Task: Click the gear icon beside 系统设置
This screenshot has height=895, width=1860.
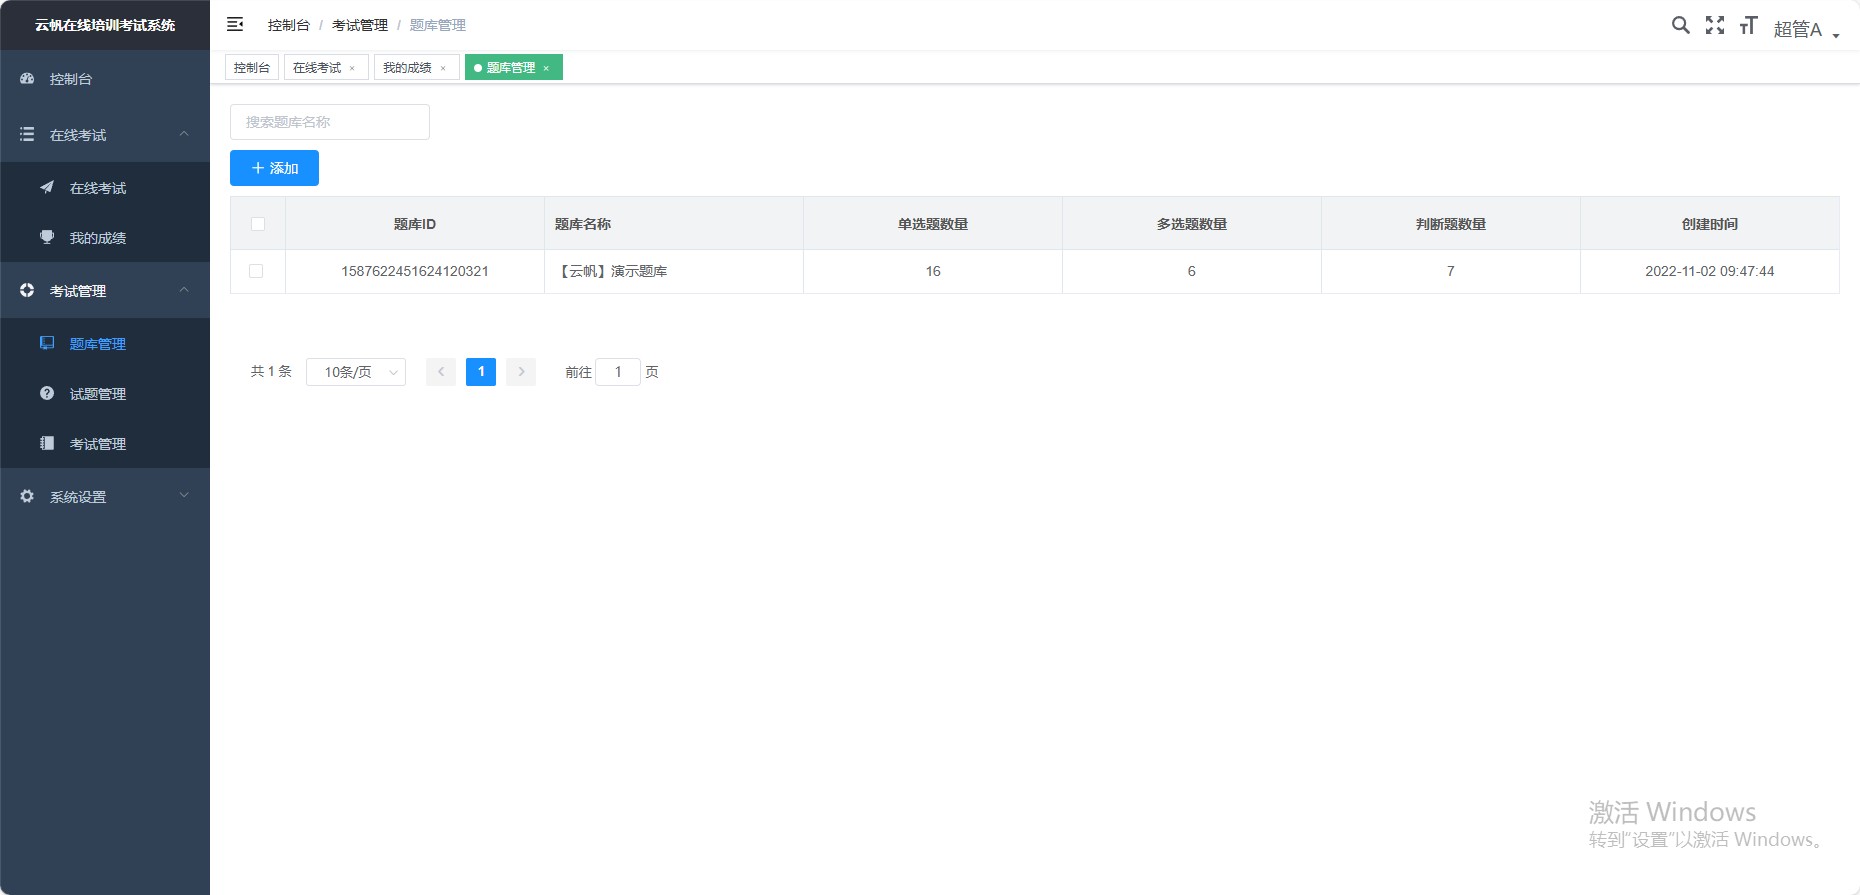Action: click(x=27, y=496)
